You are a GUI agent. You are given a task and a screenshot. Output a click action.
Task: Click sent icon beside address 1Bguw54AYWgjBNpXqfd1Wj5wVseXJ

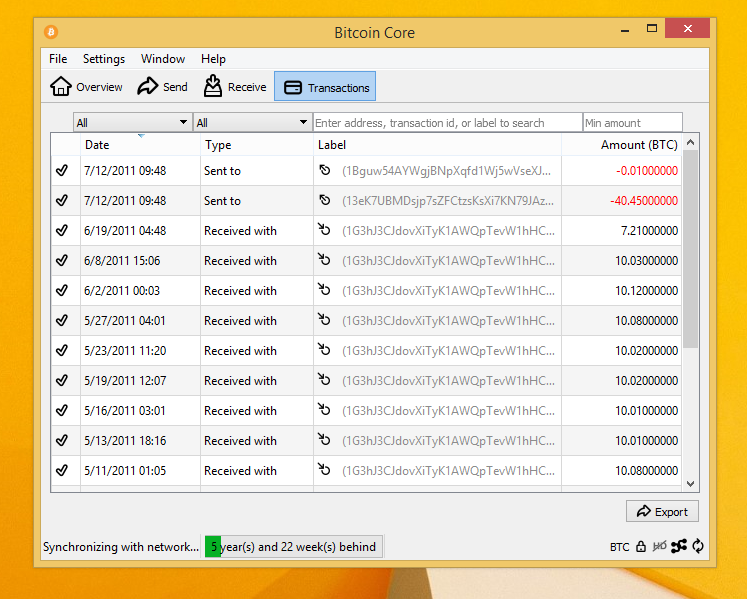324,170
